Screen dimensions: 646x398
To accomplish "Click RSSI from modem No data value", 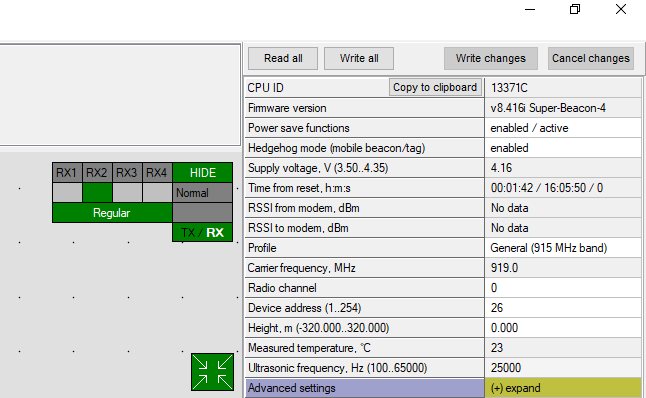I will coord(563,208).
